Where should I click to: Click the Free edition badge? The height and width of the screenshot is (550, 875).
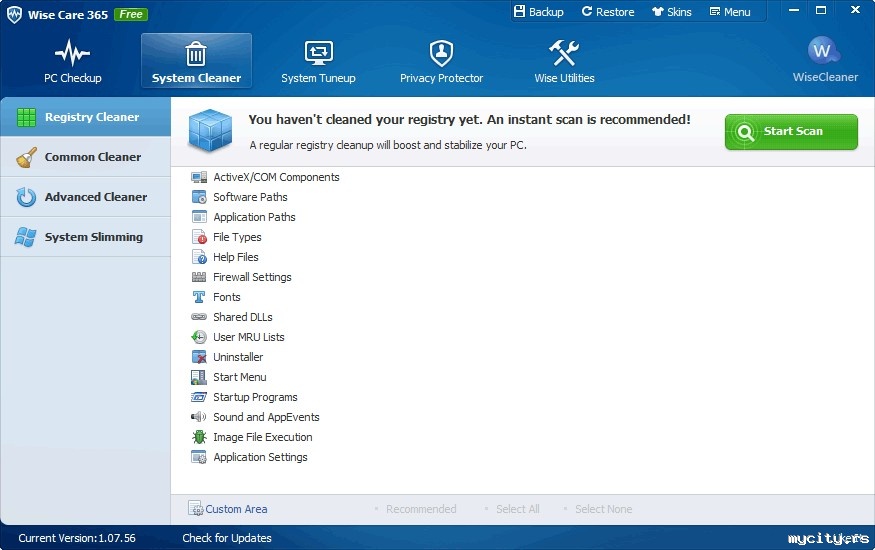pyautogui.click(x=131, y=15)
